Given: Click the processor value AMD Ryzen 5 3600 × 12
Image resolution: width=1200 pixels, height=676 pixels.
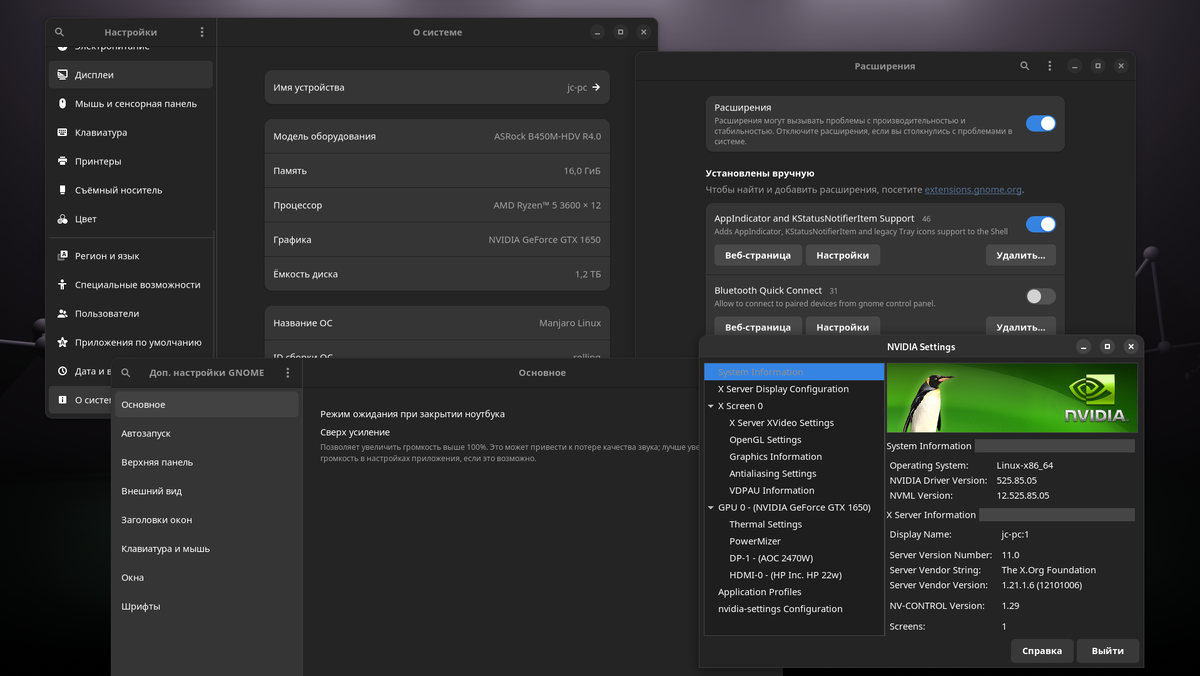Looking at the screenshot, I should (547, 206).
